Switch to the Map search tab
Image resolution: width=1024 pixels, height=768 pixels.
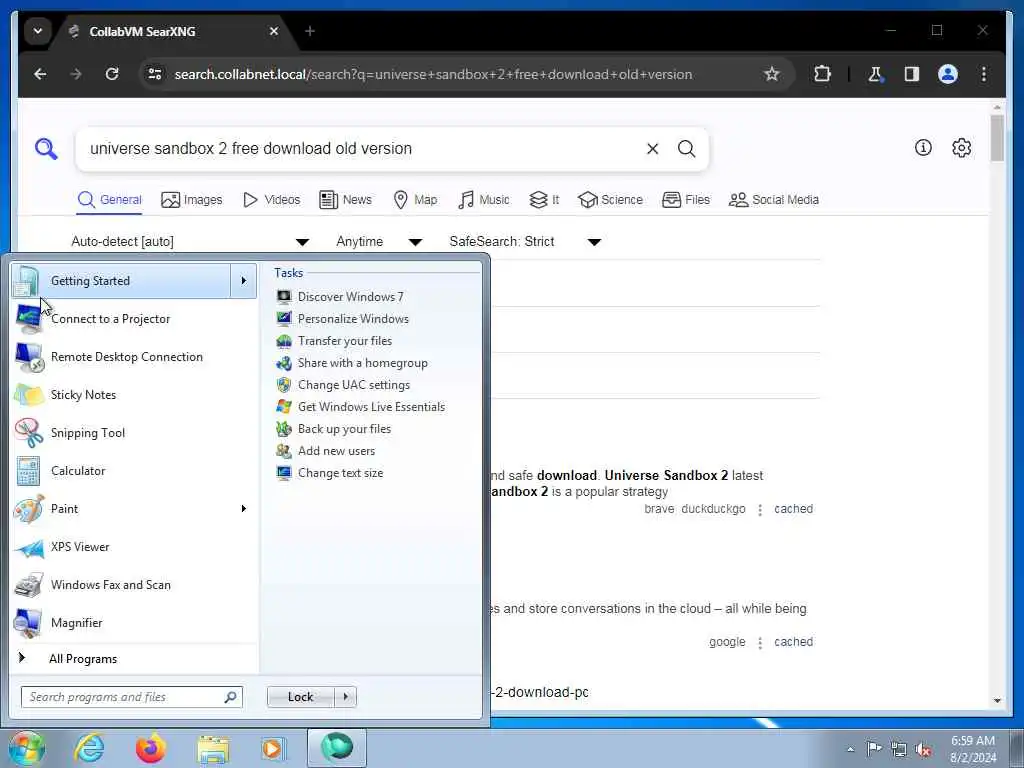point(415,200)
